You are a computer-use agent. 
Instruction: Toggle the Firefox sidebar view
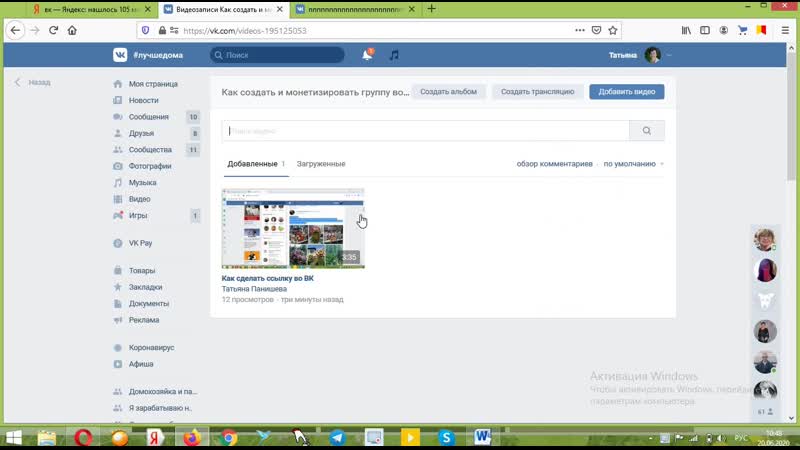[705, 31]
